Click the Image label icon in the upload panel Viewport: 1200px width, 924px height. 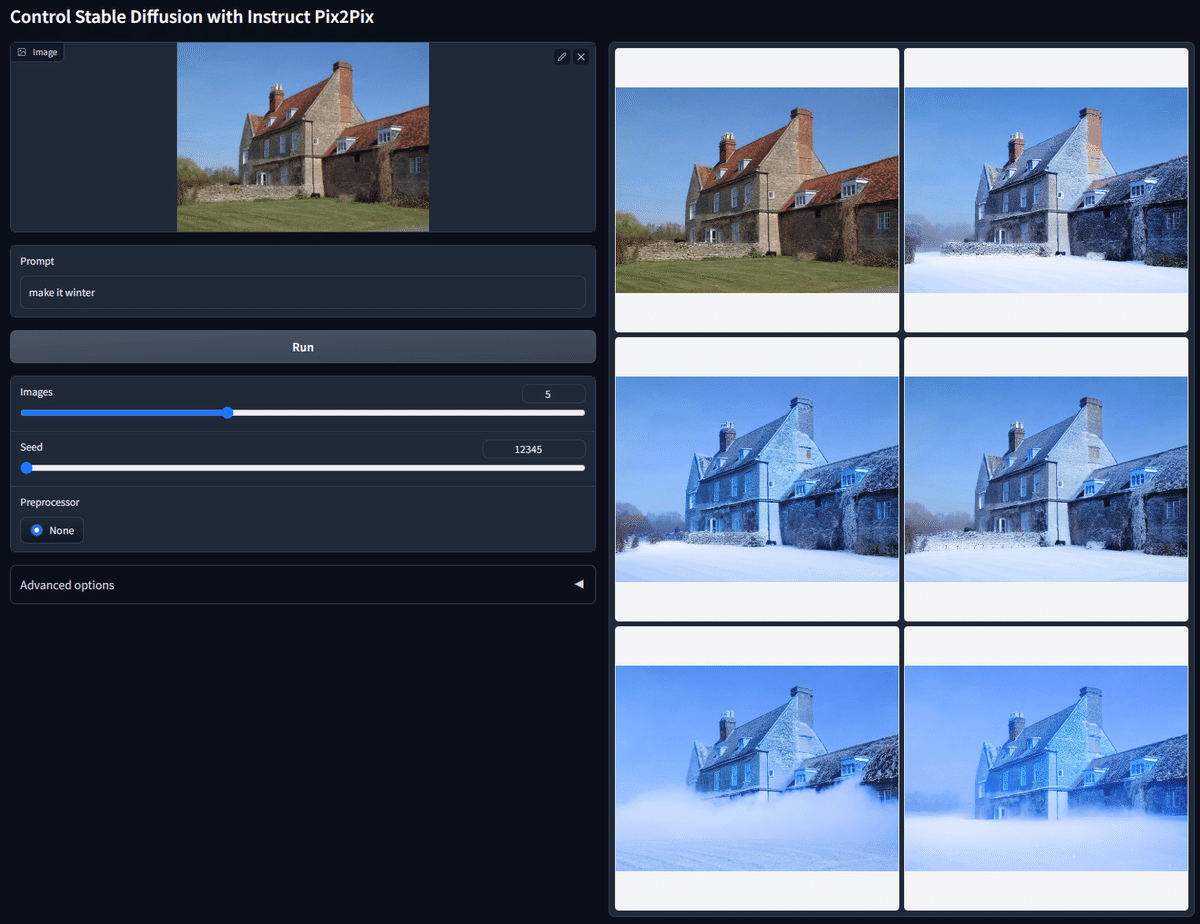pyautogui.click(x=22, y=52)
